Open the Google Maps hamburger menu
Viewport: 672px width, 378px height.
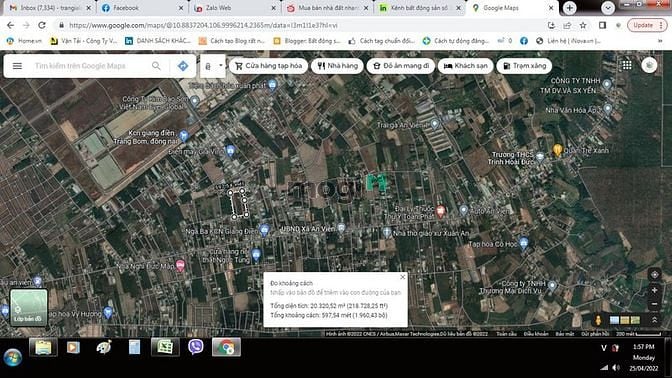pyautogui.click(x=17, y=66)
